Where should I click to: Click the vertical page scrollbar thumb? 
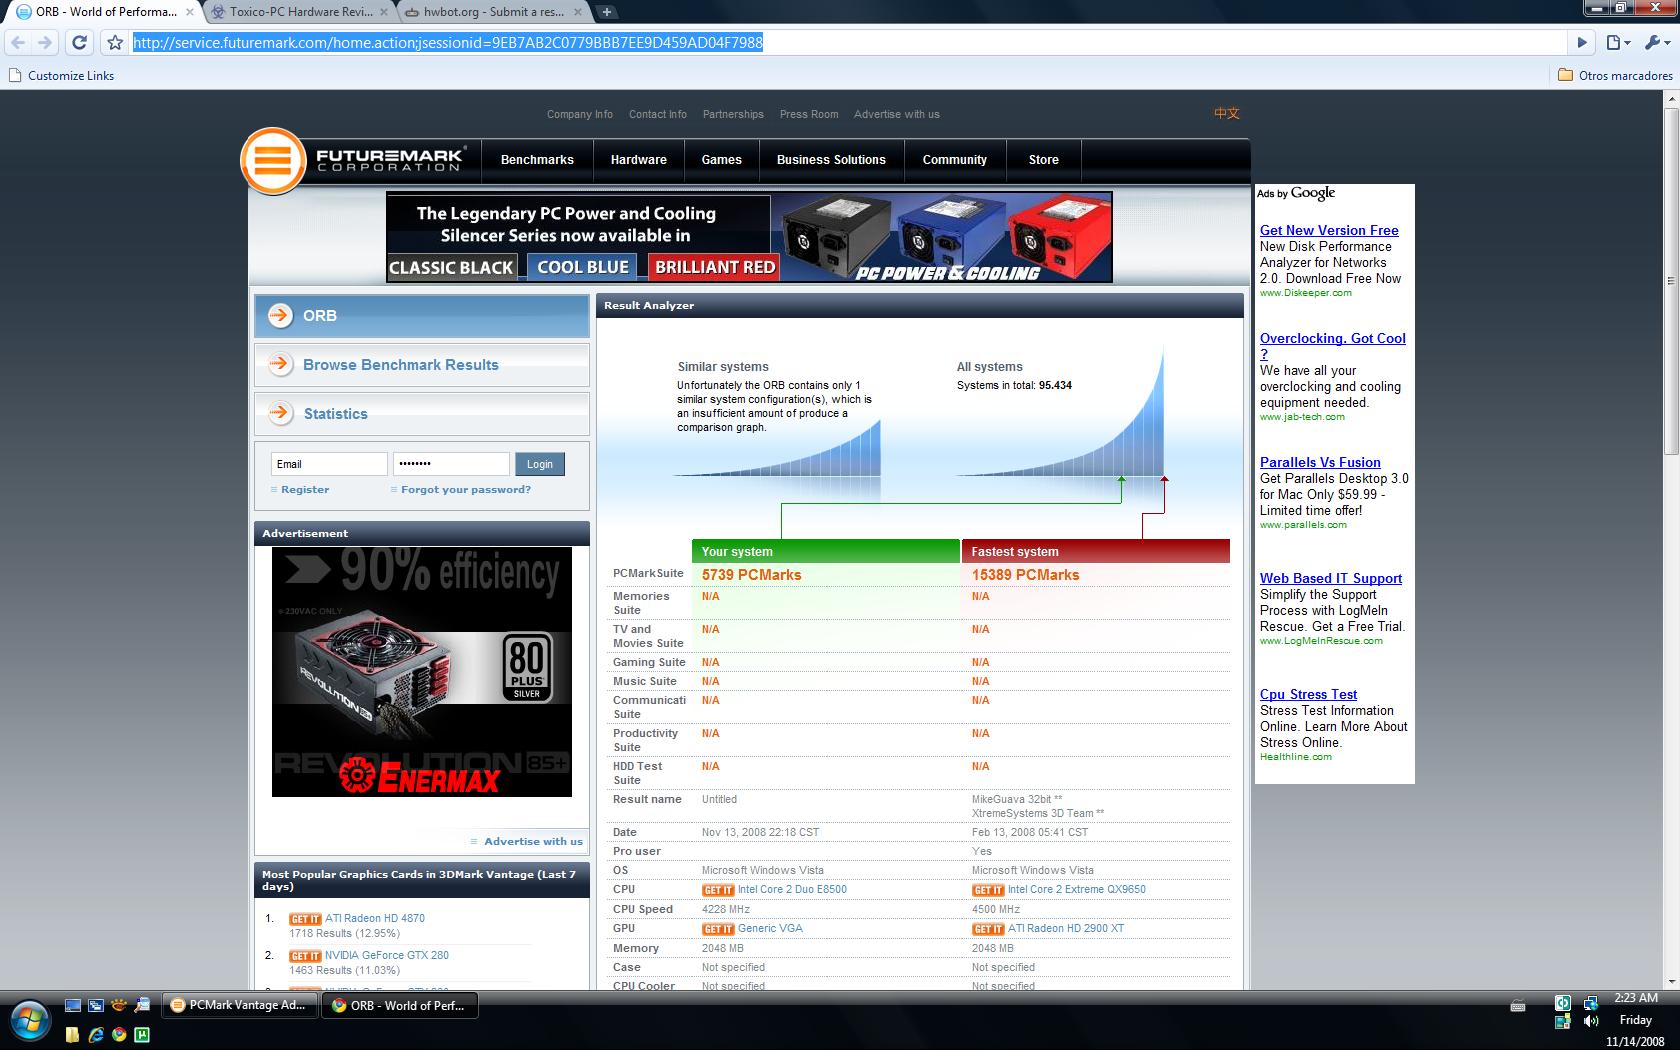(x=1671, y=280)
